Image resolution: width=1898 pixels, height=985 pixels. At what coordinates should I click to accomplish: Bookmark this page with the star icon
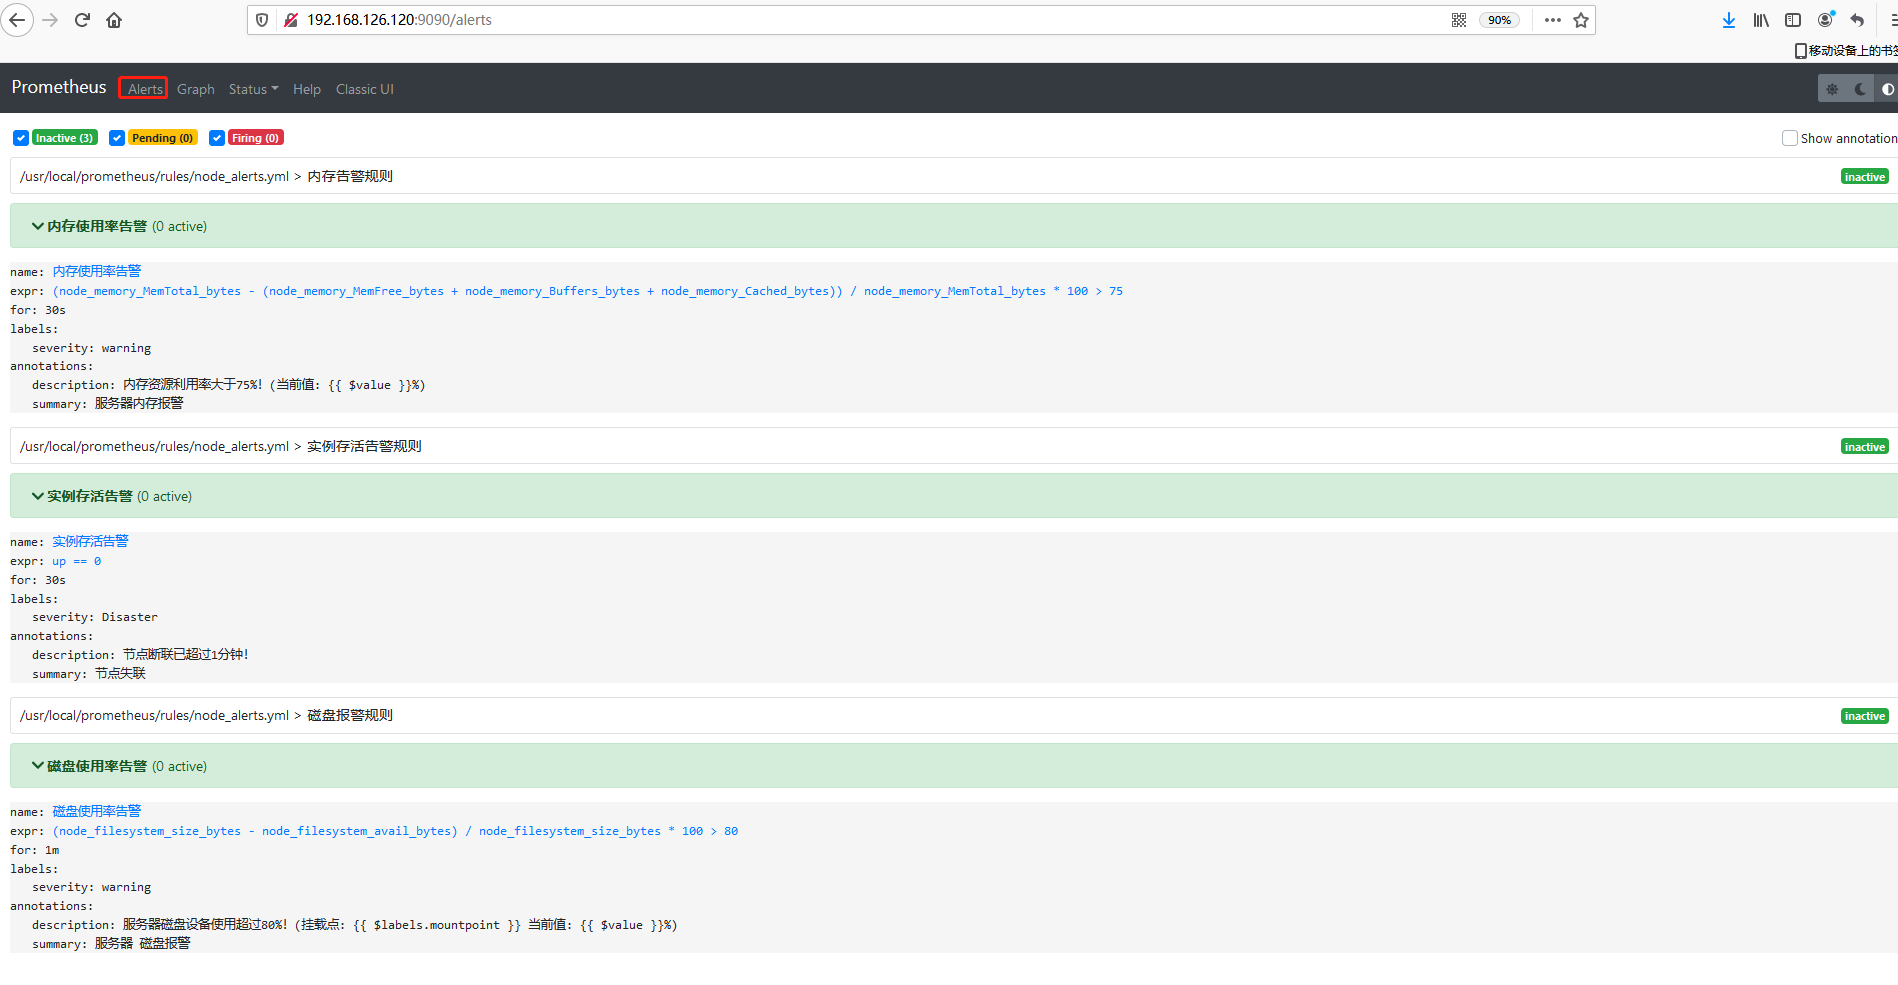click(1581, 20)
